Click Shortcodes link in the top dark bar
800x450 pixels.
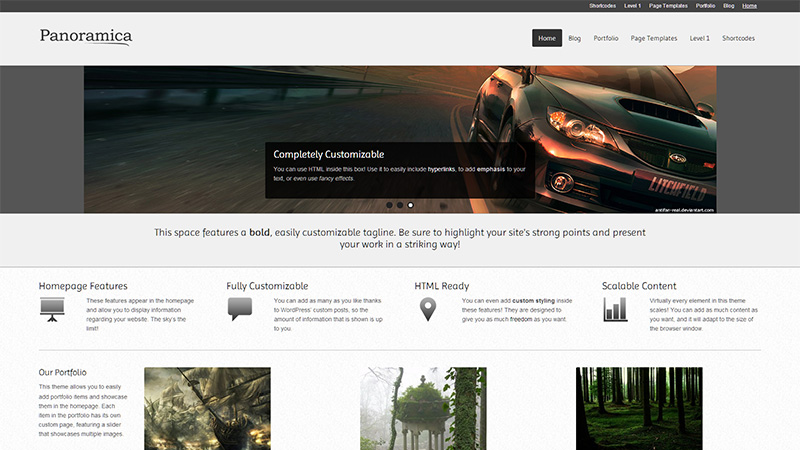pyautogui.click(x=602, y=6)
